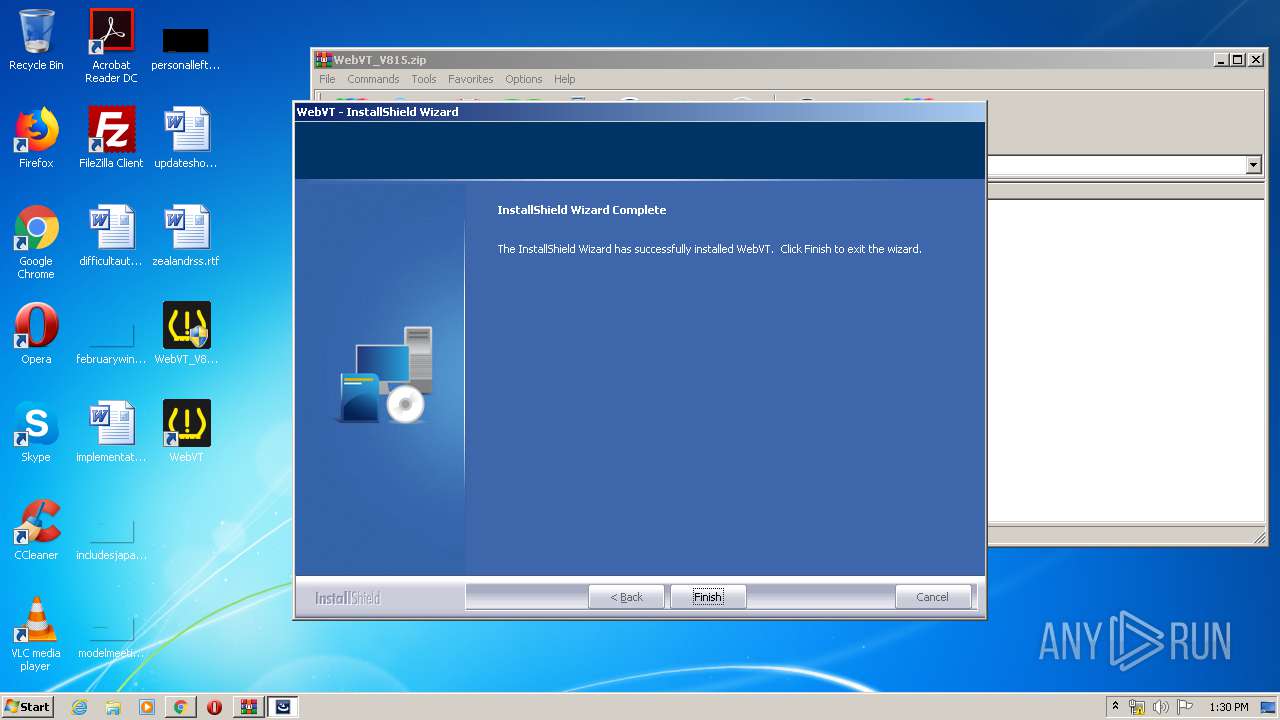Open Tools menu in WinRAR window
The height and width of the screenshot is (720, 1280).
pos(424,79)
